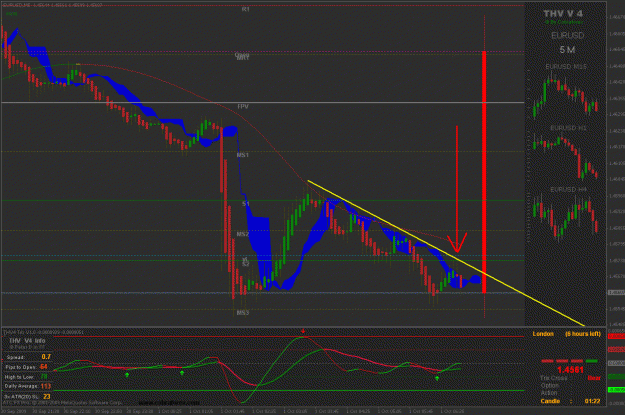Click the EURUSD,M5 chart header text
The image size is (625, 415).
(52, 5)
